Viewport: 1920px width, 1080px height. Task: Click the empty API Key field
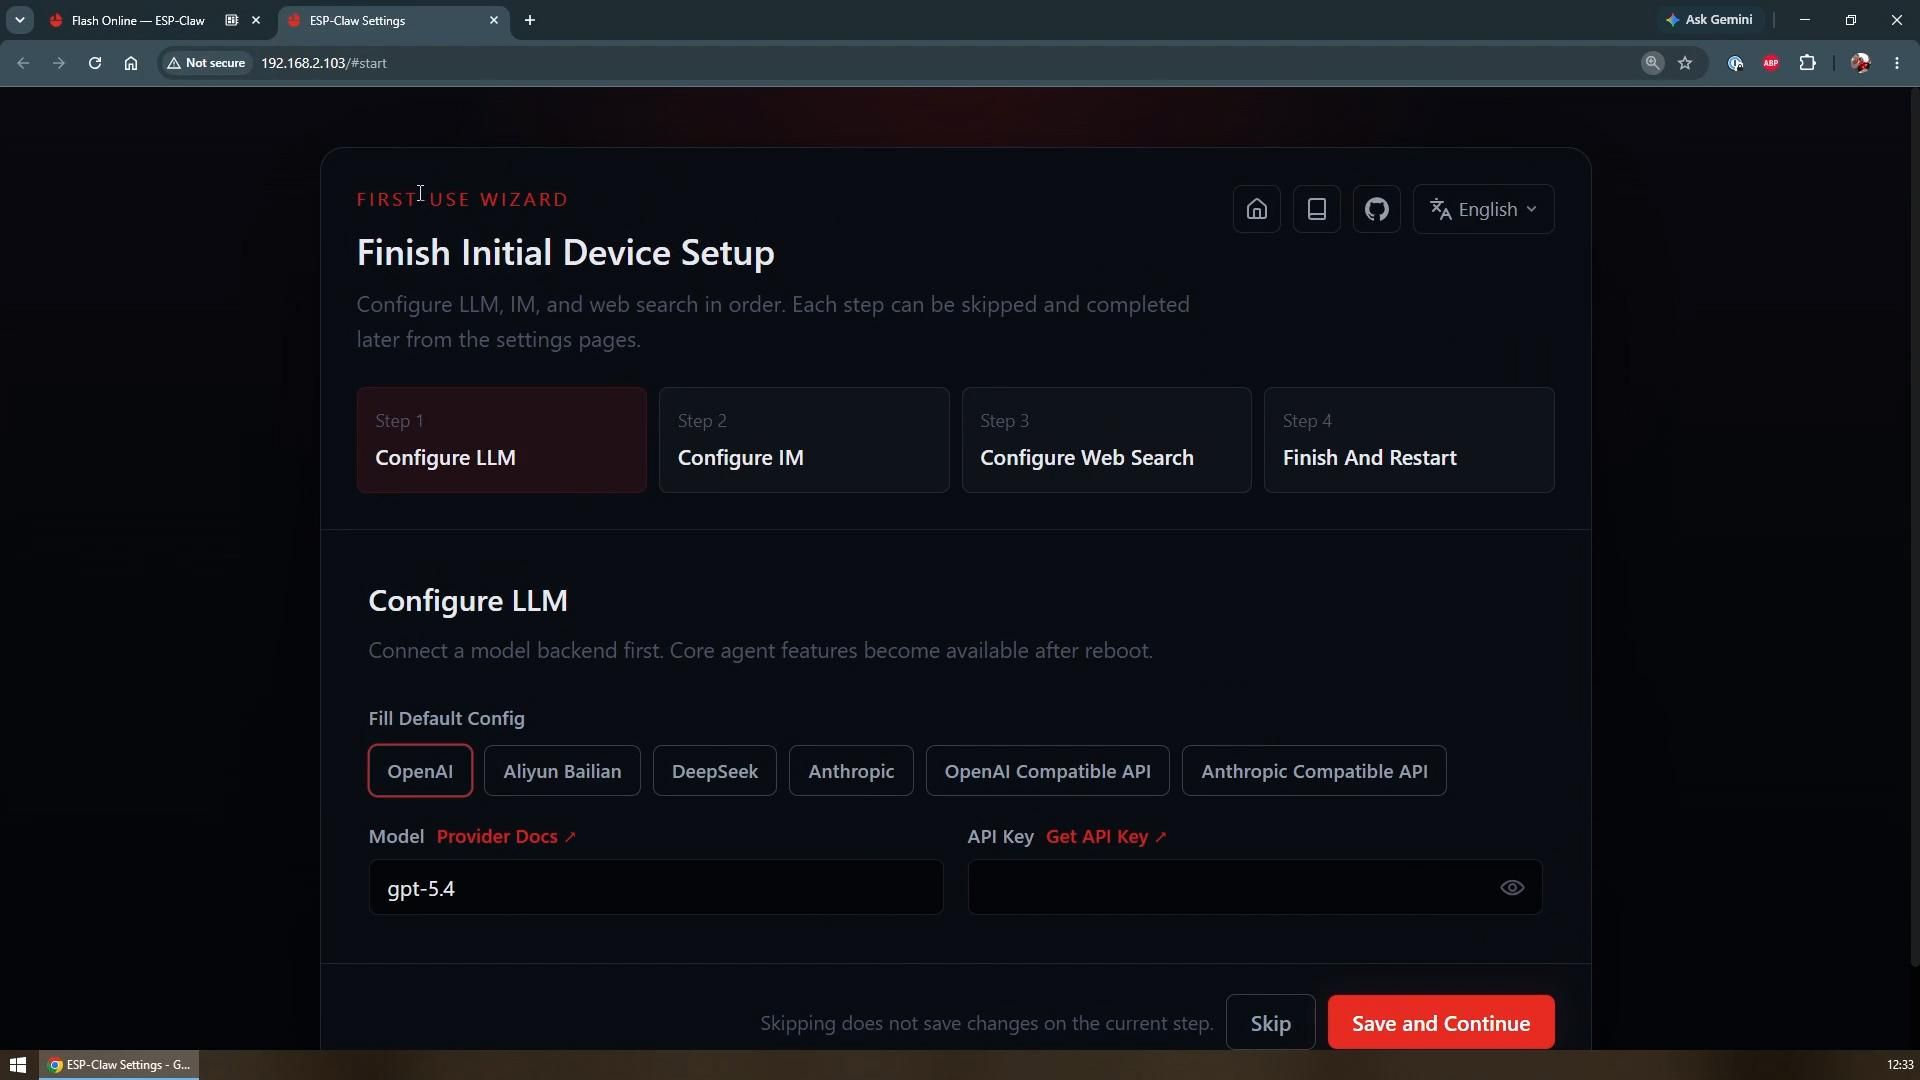pyautogui.click(x=1255, y=887)
